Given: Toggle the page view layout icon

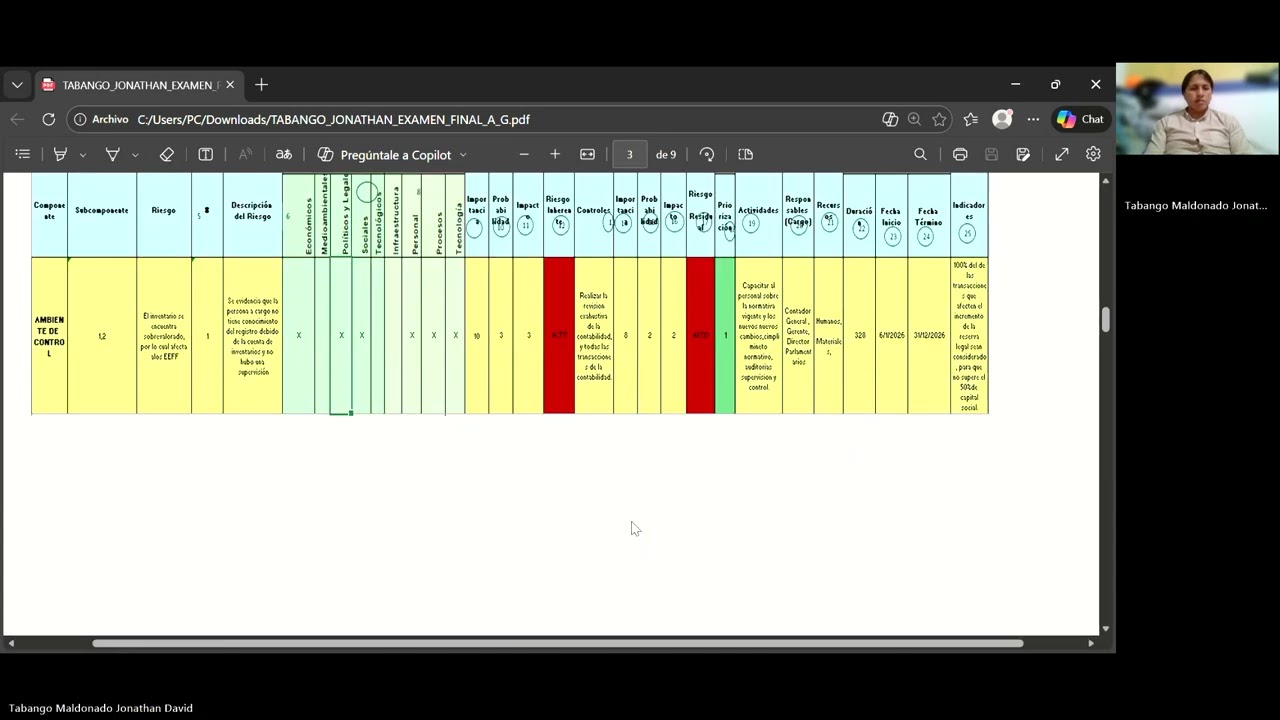Looking at the screenshot, I should (745, 154).
